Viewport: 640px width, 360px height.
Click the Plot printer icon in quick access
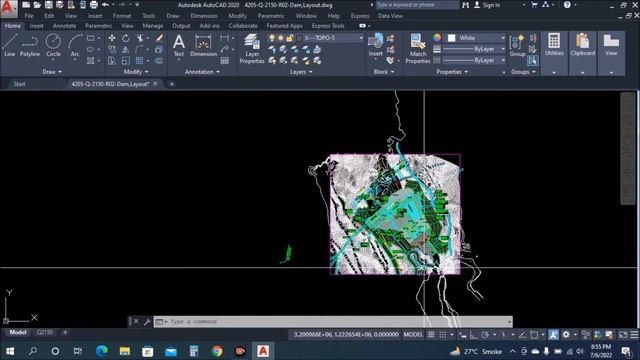(x=94, y=5)
